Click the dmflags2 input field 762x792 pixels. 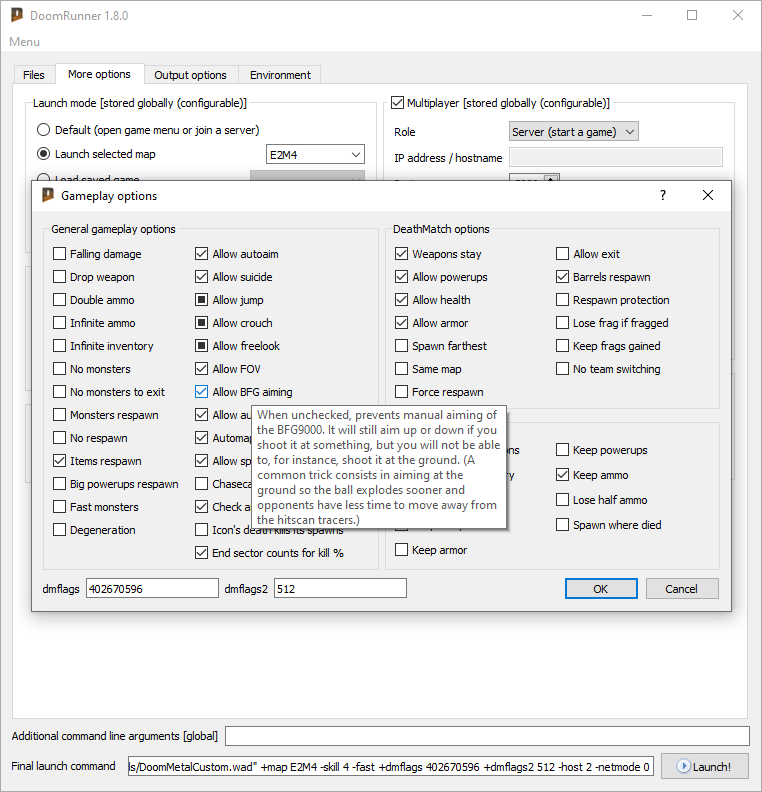point(340,589)
